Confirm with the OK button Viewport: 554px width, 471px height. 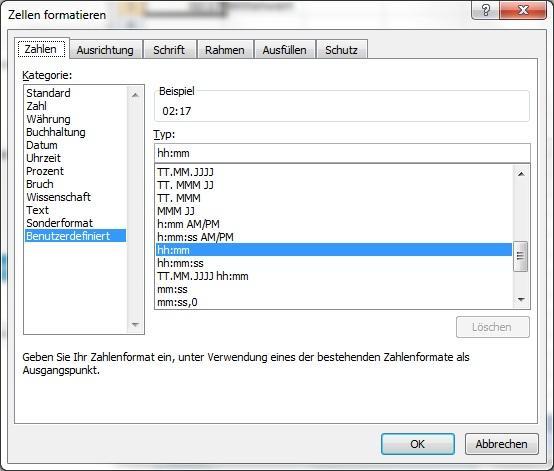418,444
